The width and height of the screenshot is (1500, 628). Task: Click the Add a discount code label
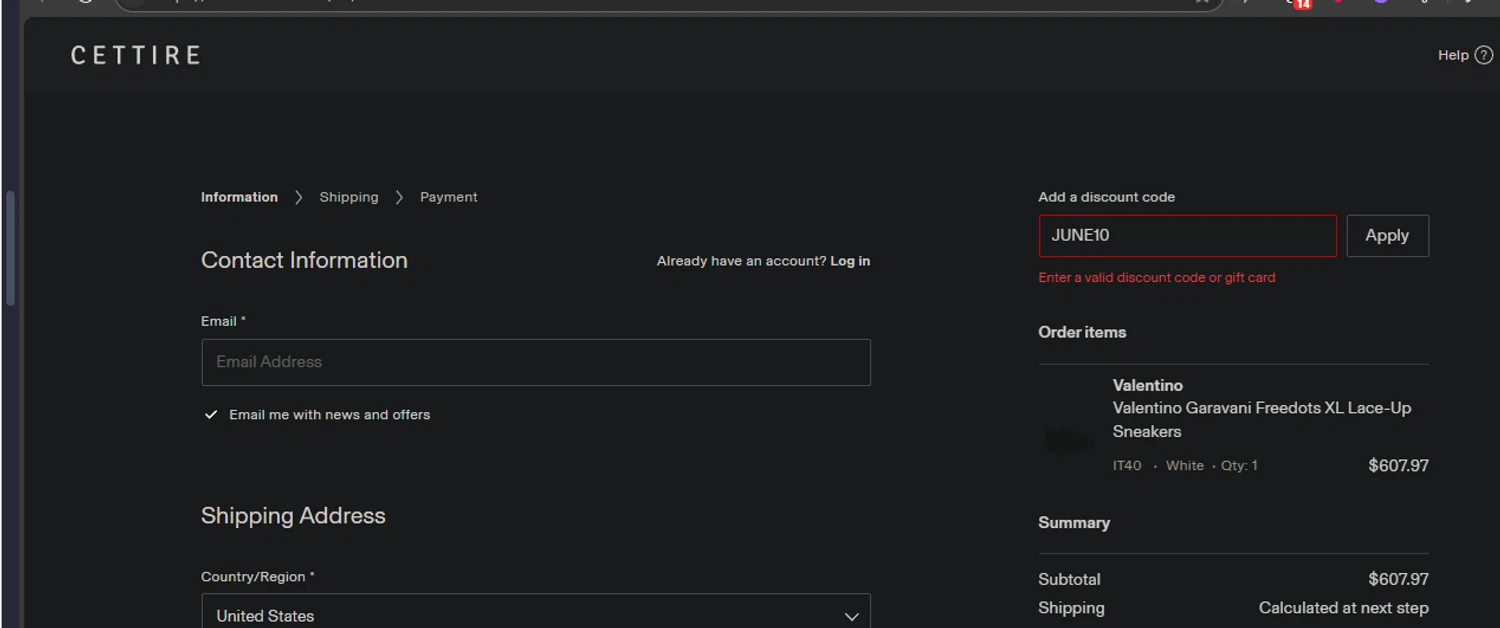[x=1107, y=197]
